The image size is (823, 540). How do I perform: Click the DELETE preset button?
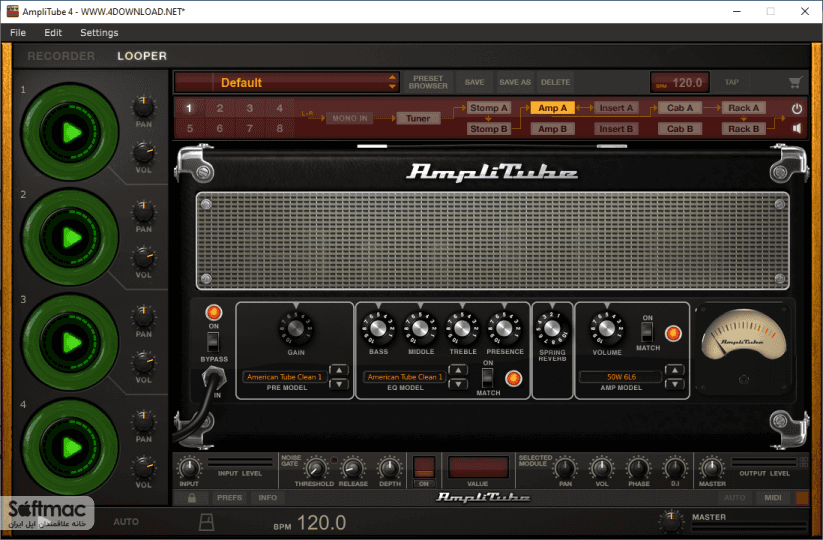555,82
